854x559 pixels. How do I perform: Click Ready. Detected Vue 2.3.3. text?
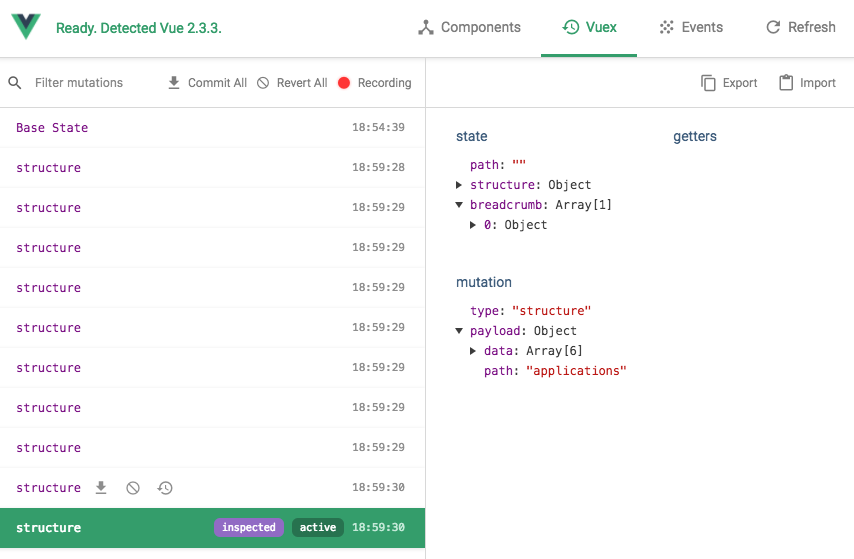pos(139,28)
